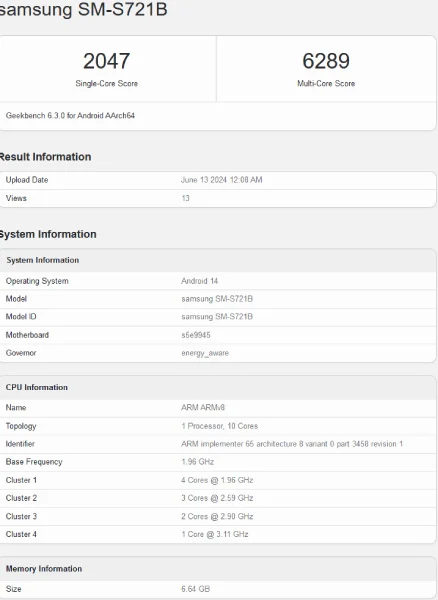Select the June 13 2024 12:08 AM value
The image size is (438, 600).
click(221, 180)
